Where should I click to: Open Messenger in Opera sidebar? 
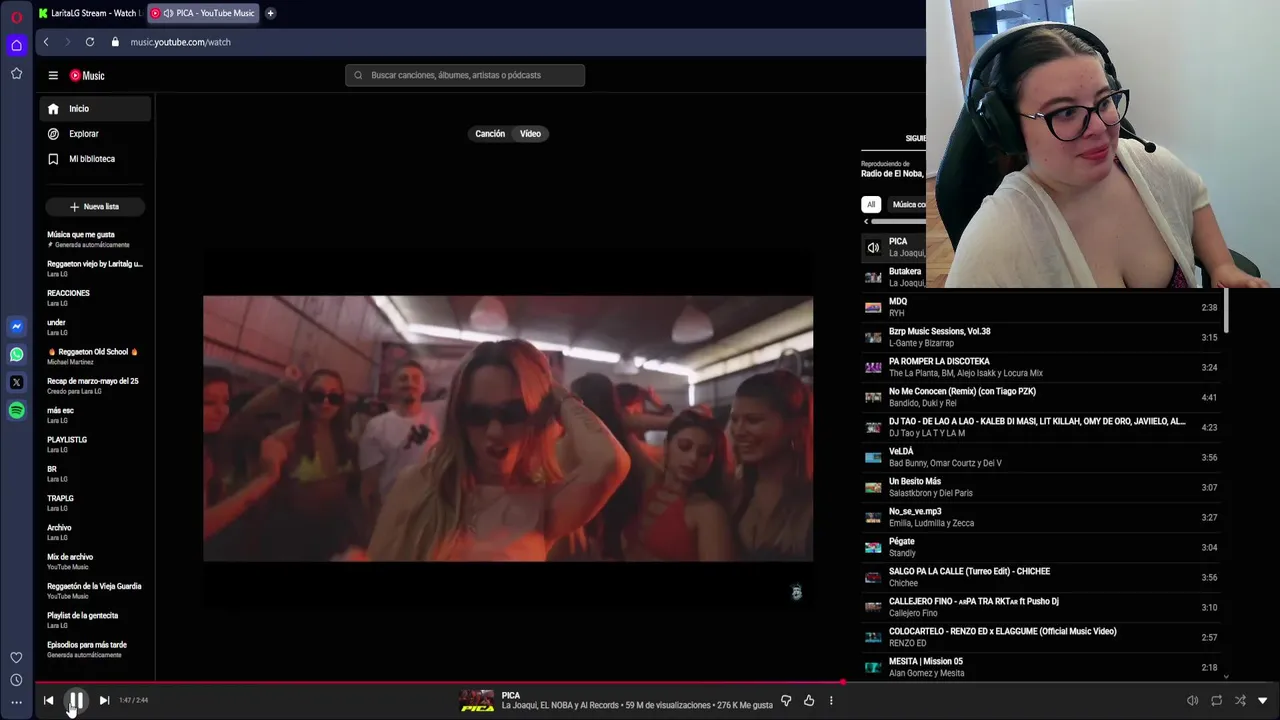[x=16, y=326]
